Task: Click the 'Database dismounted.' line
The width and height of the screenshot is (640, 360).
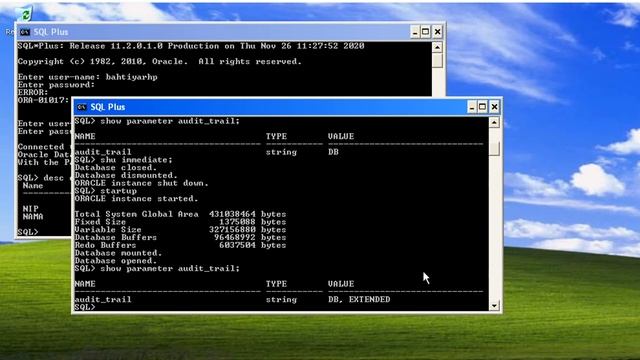Action: click(126, 175)
